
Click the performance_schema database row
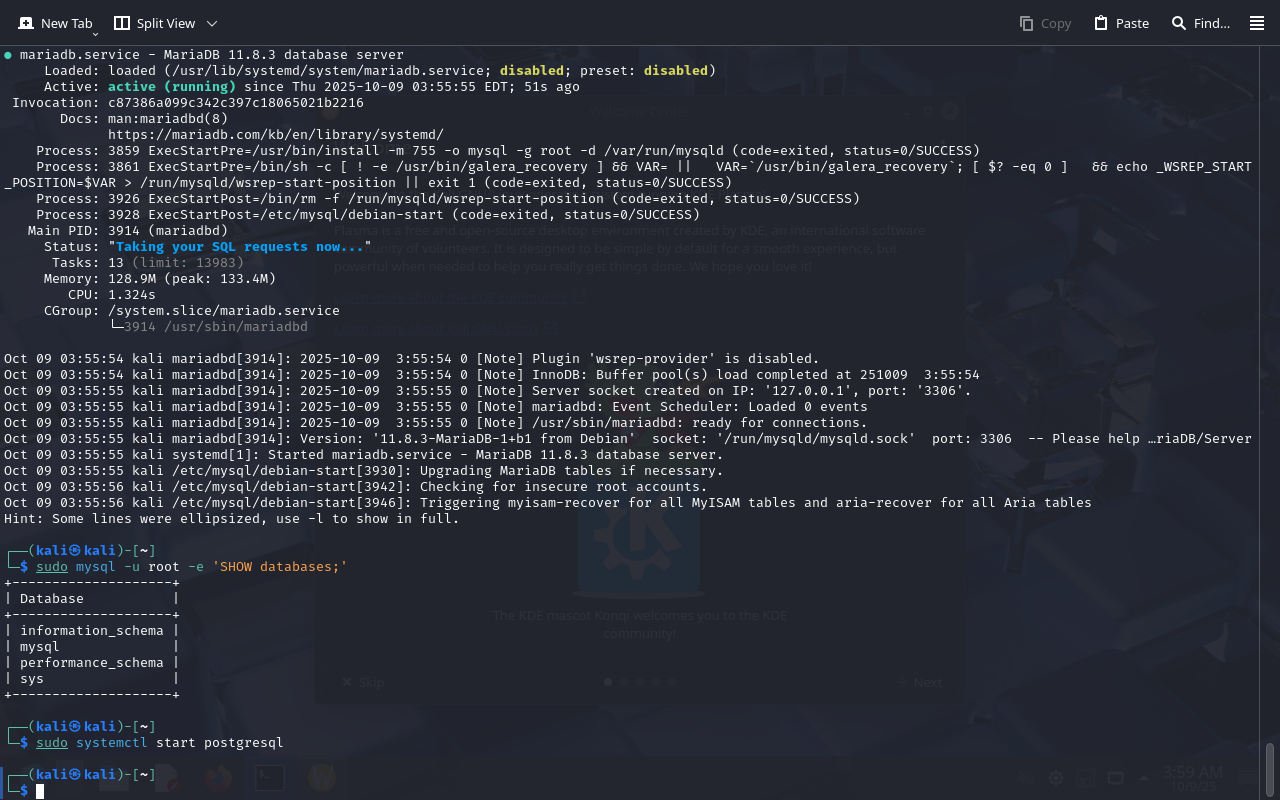(x=91, y=663)
